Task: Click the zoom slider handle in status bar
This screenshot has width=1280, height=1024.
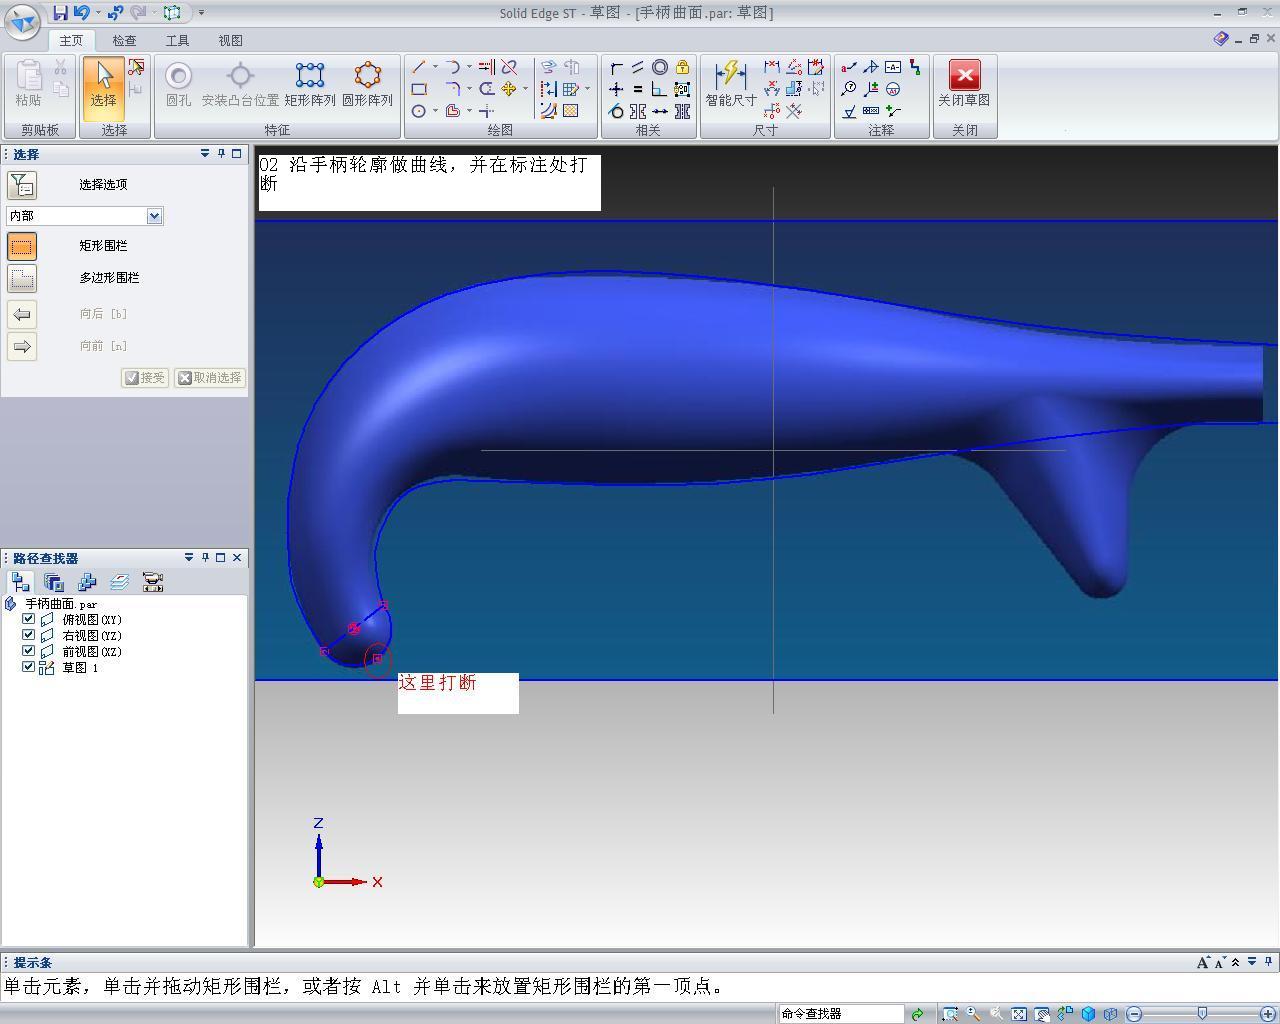Action: (x=1202, y=1014)
